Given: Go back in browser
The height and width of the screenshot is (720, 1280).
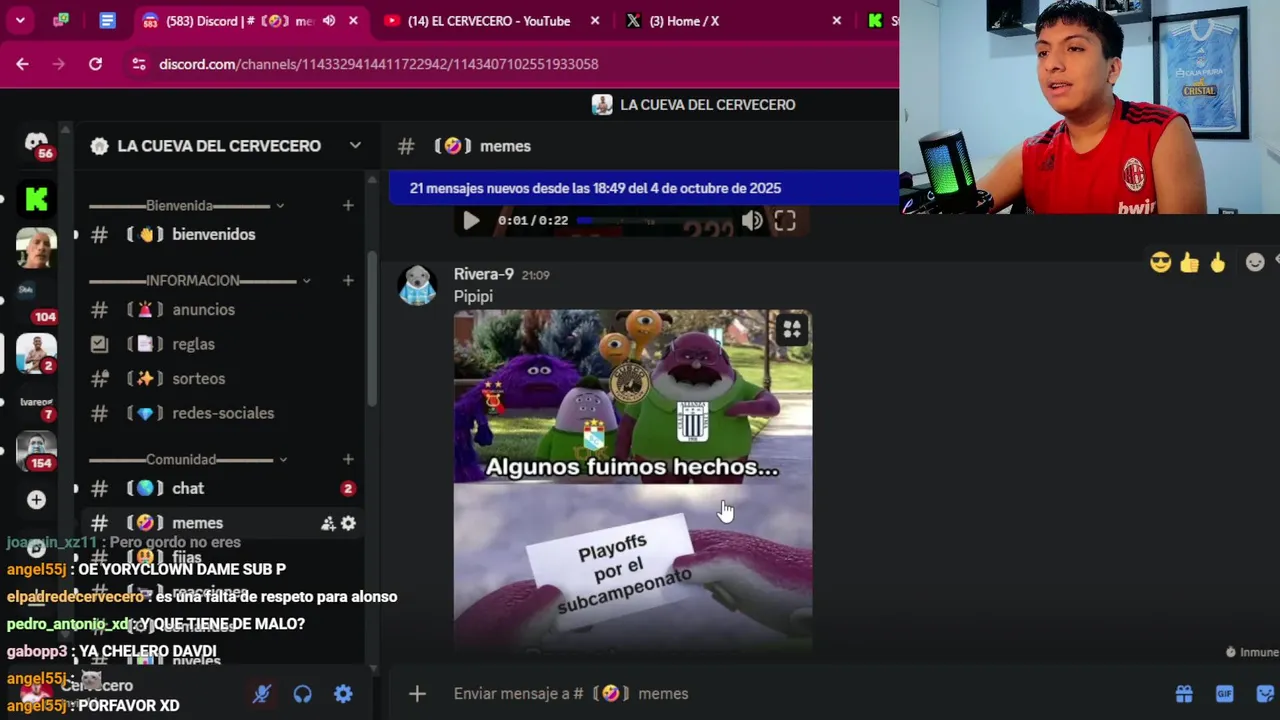Looking at the screenshot, I should [22, 64].
